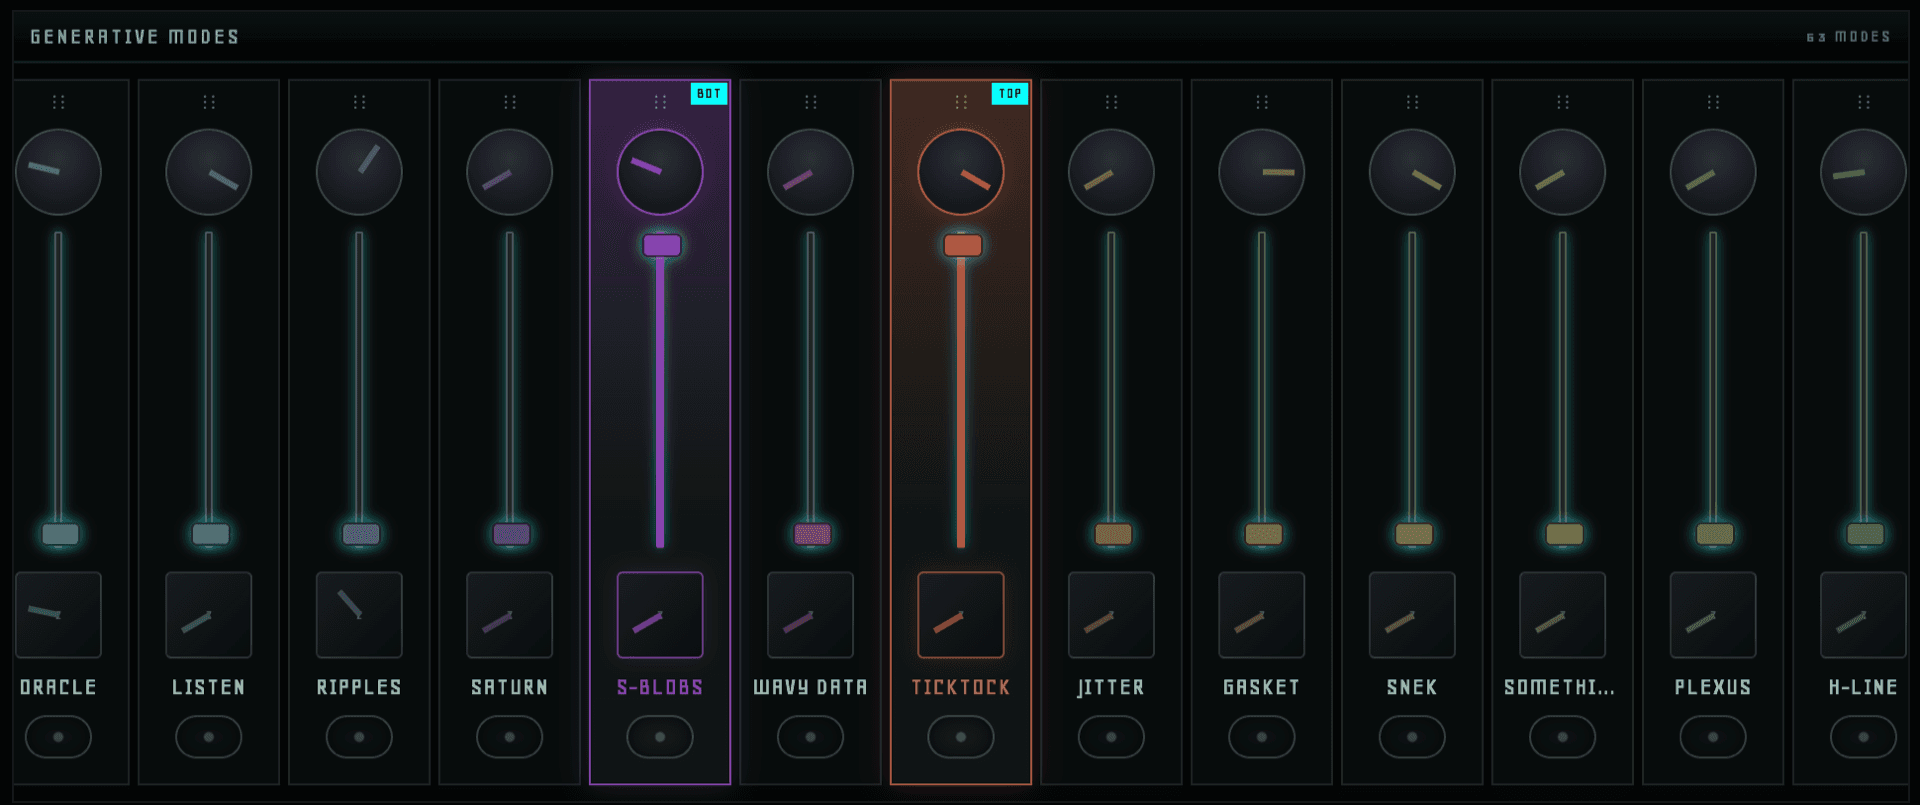Select the S-BLOBS mode label
The height and width of the screenshot is (805, 1920).
660,688
